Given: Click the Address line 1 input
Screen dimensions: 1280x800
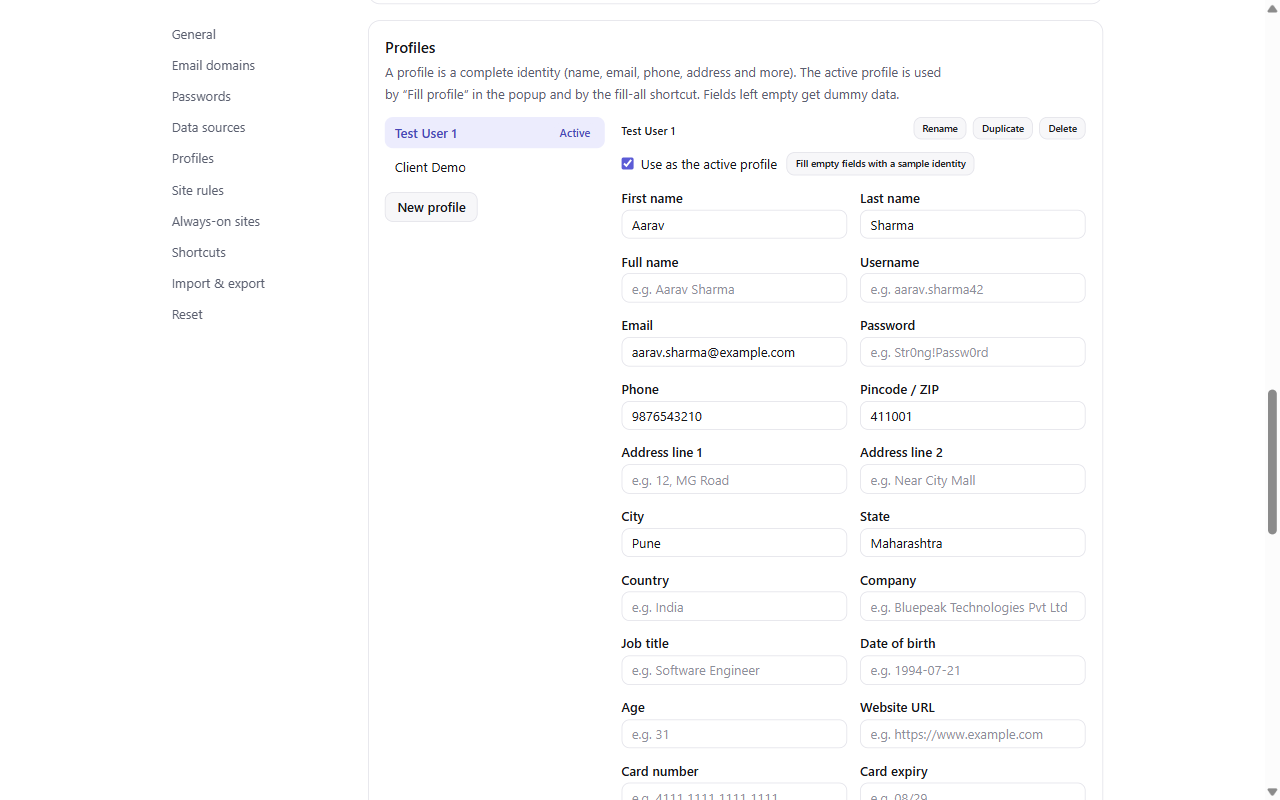Looking at the screenshot, I should click(x=734, y=480).
